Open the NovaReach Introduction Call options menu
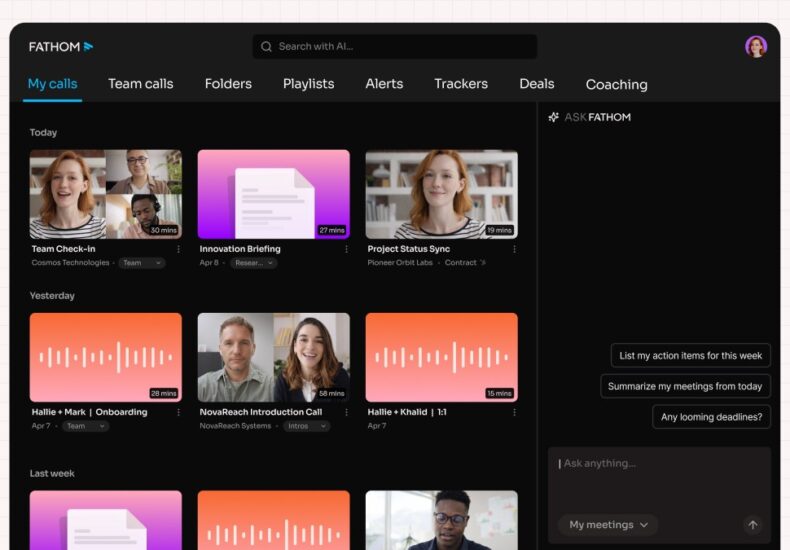This screenshot has height=550, width=790. coord(347,412)
